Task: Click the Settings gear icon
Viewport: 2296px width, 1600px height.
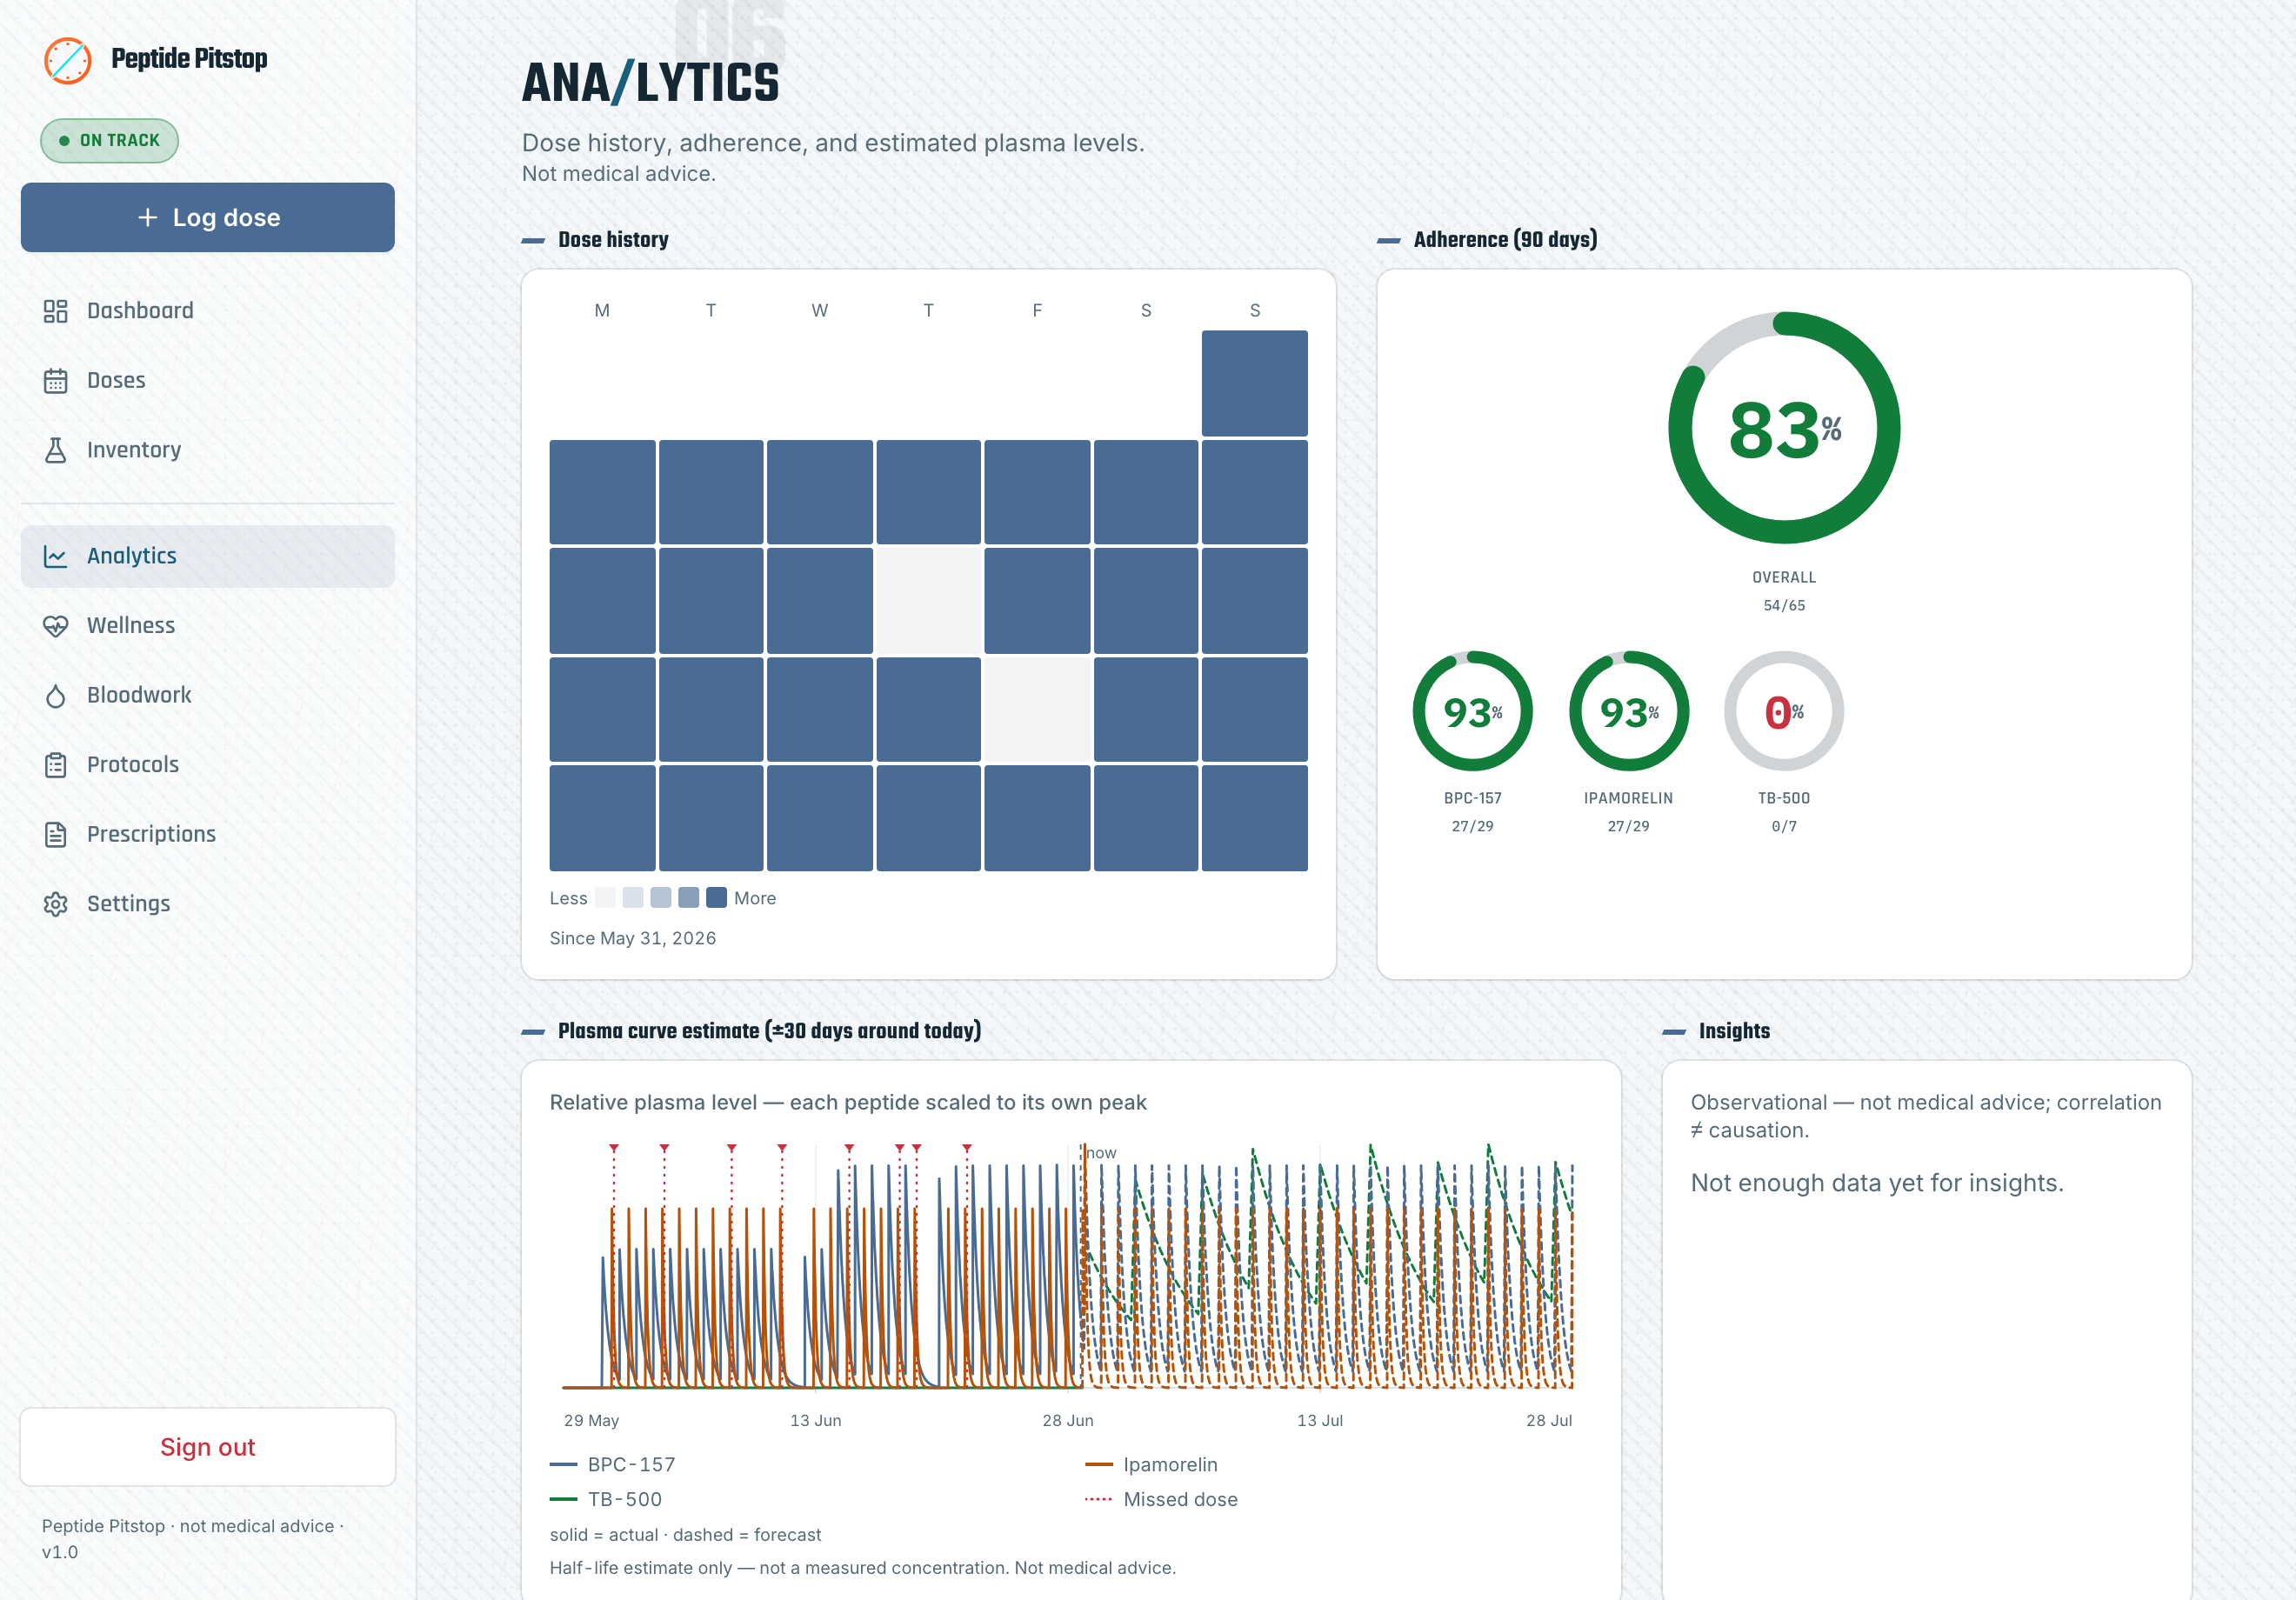Action: pyautogui.click(x=55, y=904)
